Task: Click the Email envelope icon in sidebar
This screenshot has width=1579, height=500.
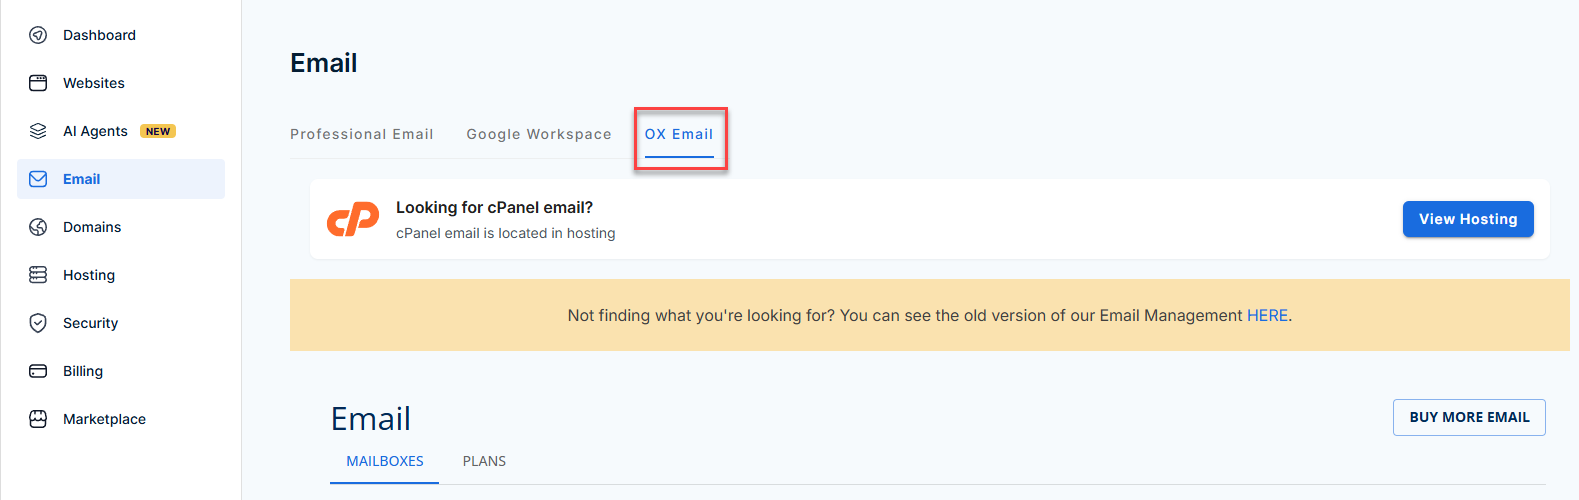Action: [x=38, y=179]
